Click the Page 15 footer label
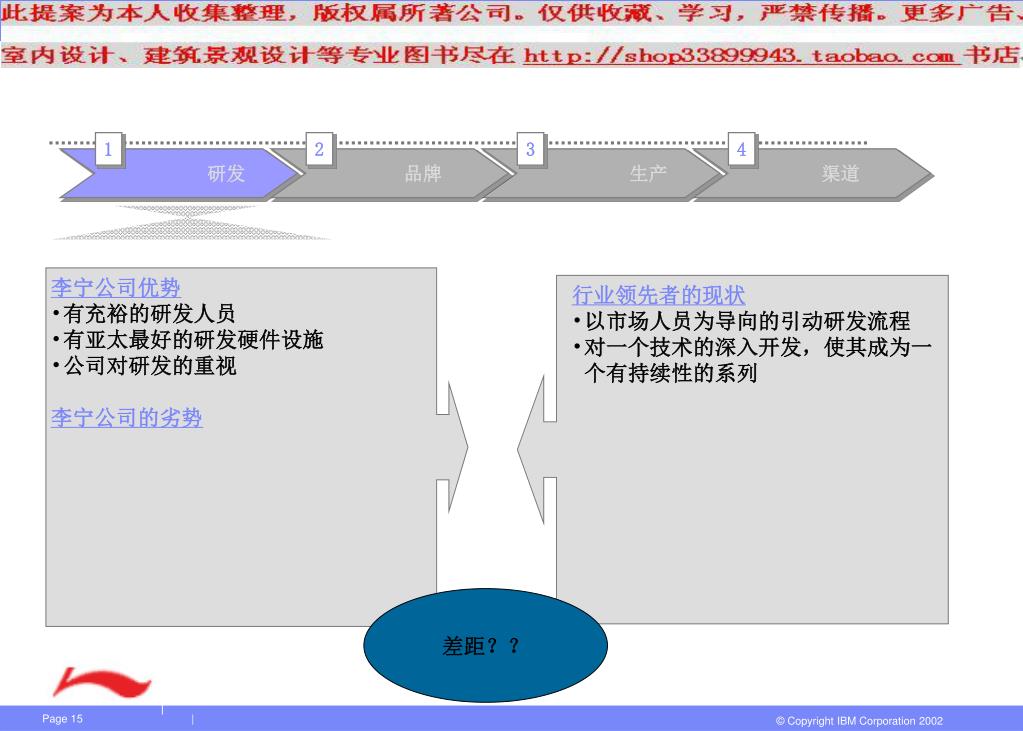 pos(62,719)
